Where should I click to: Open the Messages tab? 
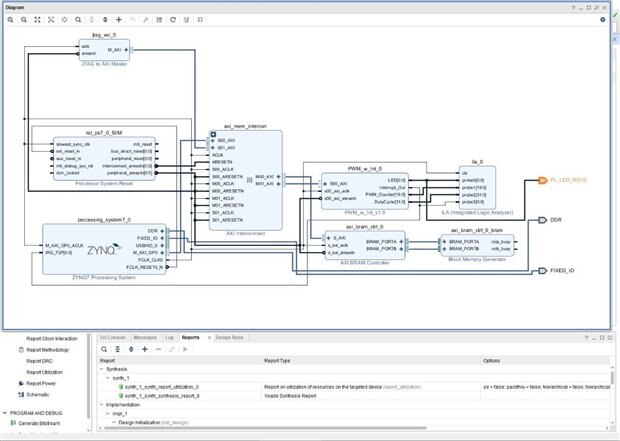pyautogui.click(x=144, y=338)
